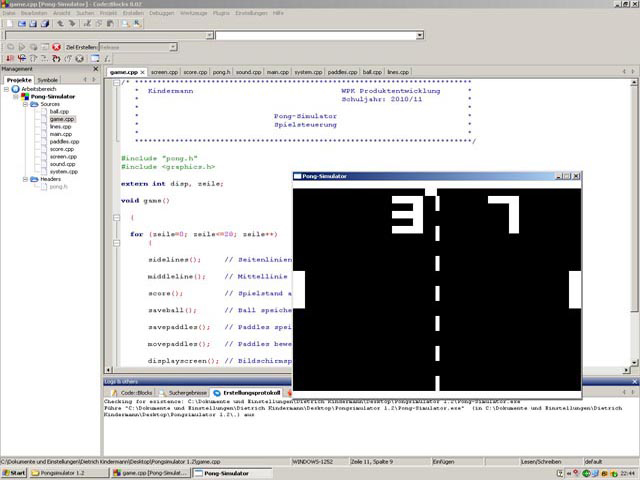640x480 pixels.
Task: Click the Build gear icon
Action: click(11, 47)
